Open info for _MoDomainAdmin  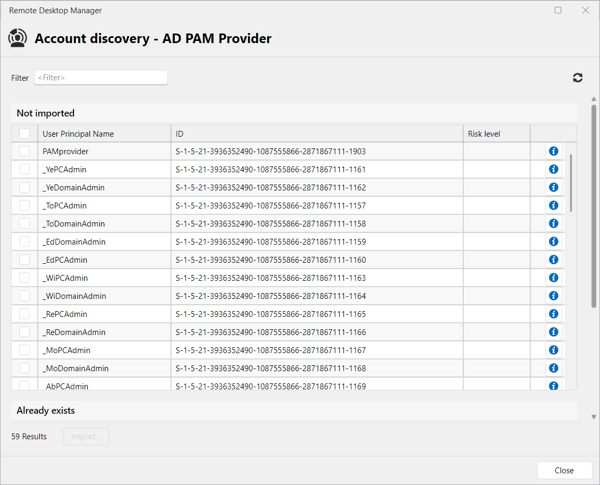553,368
